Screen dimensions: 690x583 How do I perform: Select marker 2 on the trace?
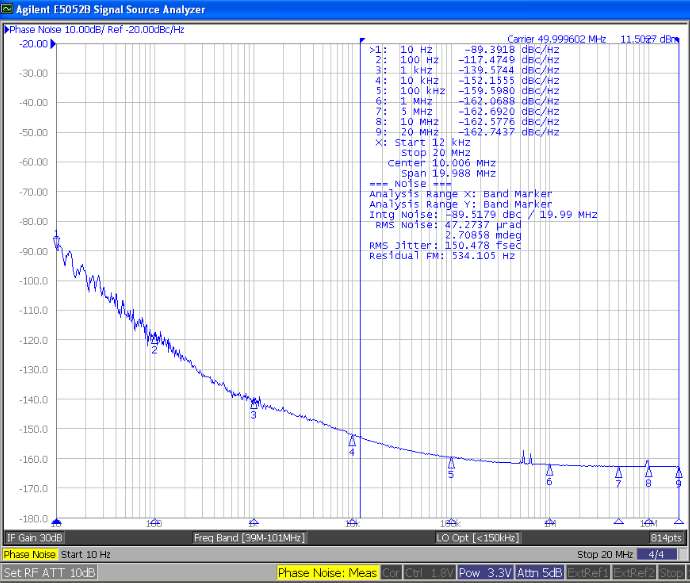pyautogui.click(x=154, y=340)
